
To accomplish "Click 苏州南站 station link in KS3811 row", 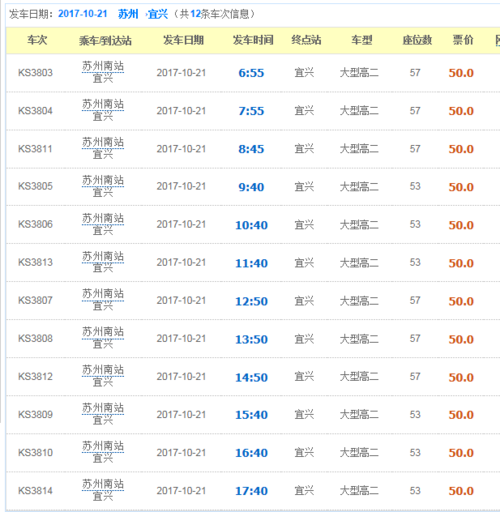I will (x=103, y=142).
